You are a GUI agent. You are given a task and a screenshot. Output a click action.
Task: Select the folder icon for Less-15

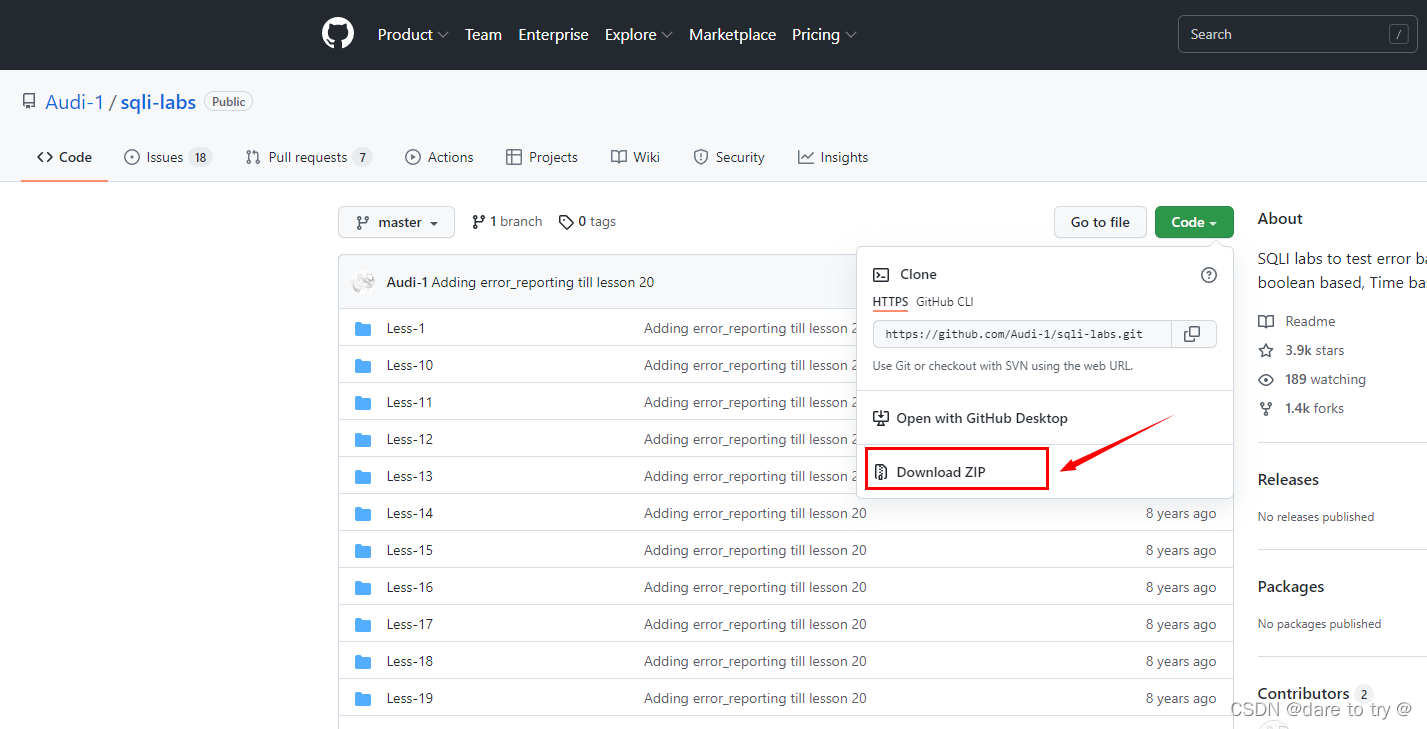point(363,551)
